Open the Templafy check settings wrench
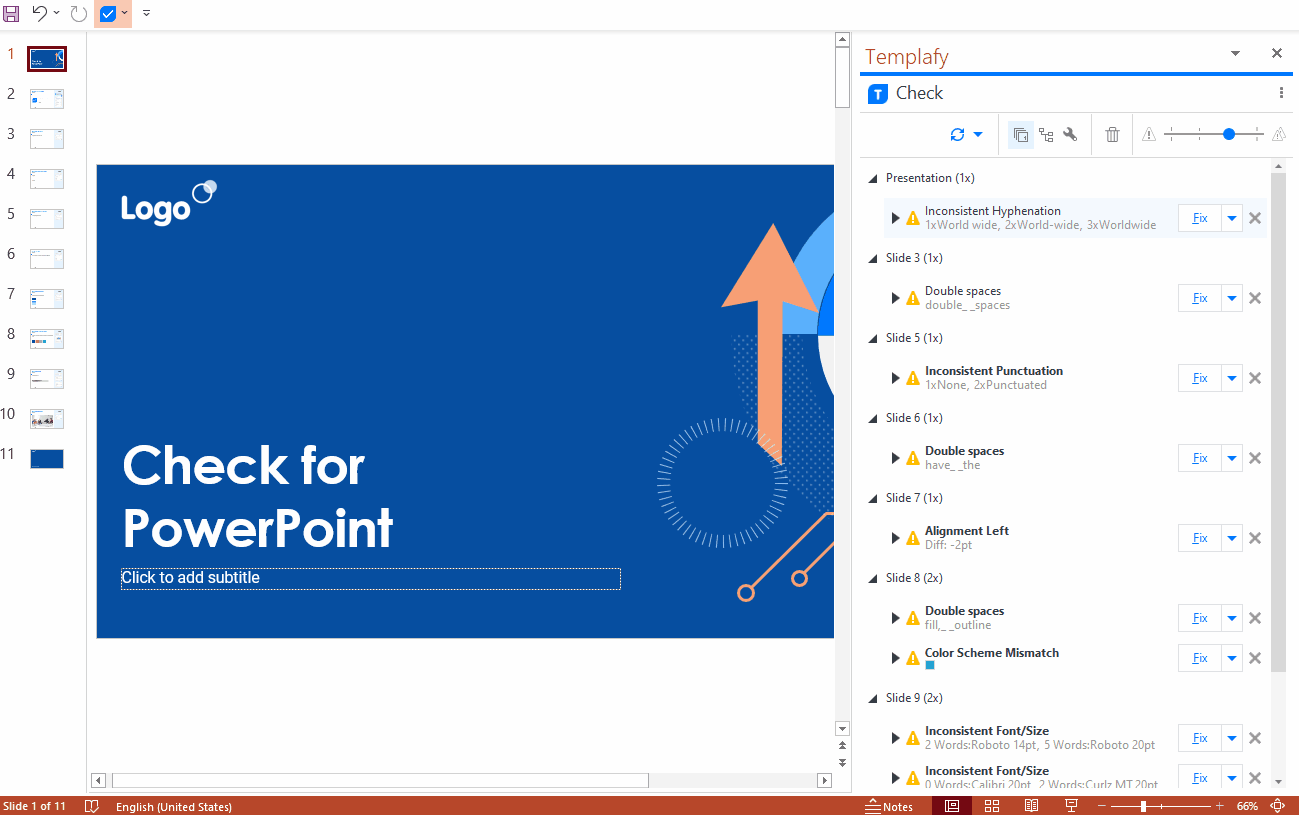 [x=1068, y=134]
